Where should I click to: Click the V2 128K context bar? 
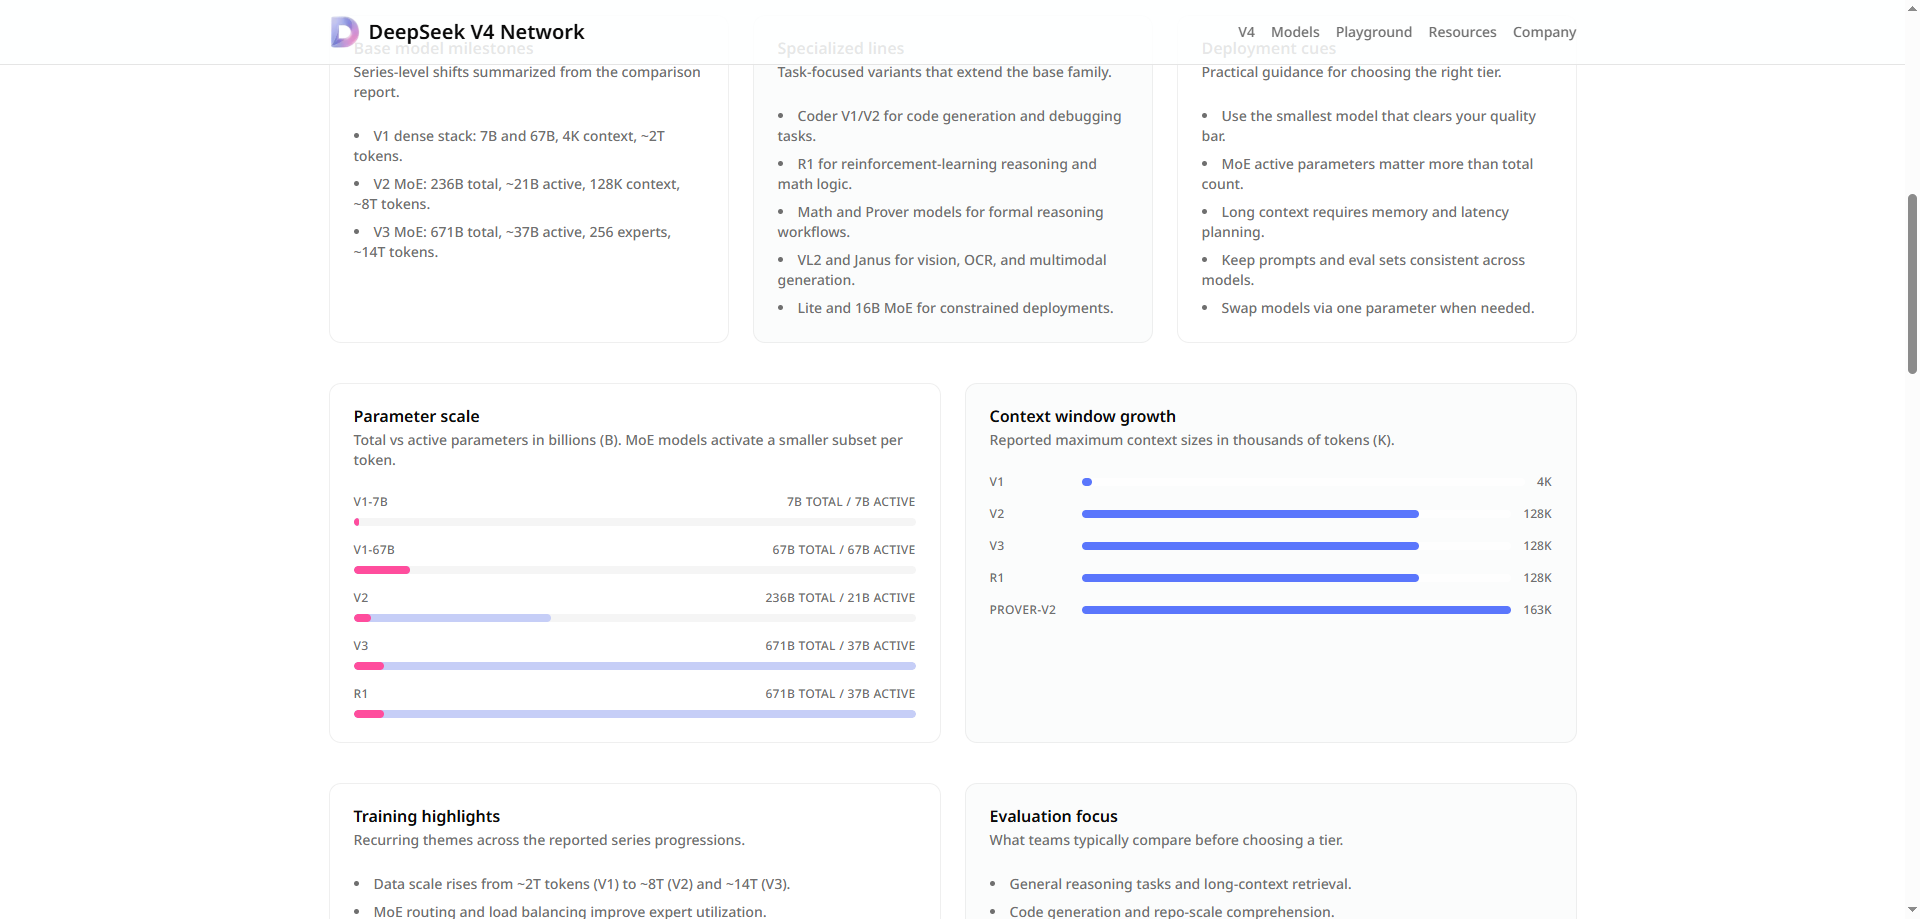click(1248, 513)
